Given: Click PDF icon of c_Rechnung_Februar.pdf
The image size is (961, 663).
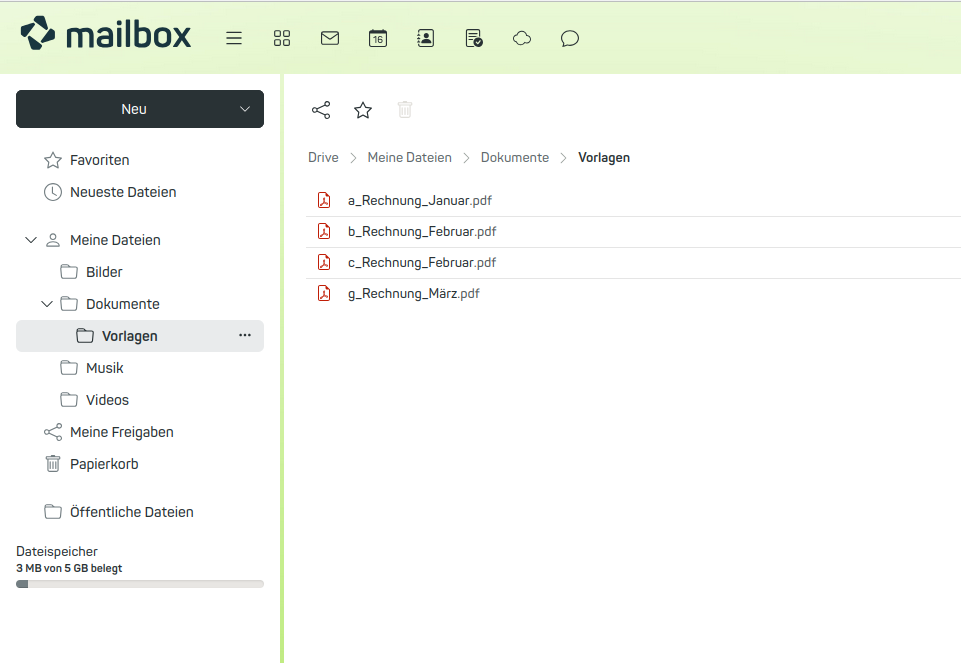Looking at the screenshot, I should point(324,262).
